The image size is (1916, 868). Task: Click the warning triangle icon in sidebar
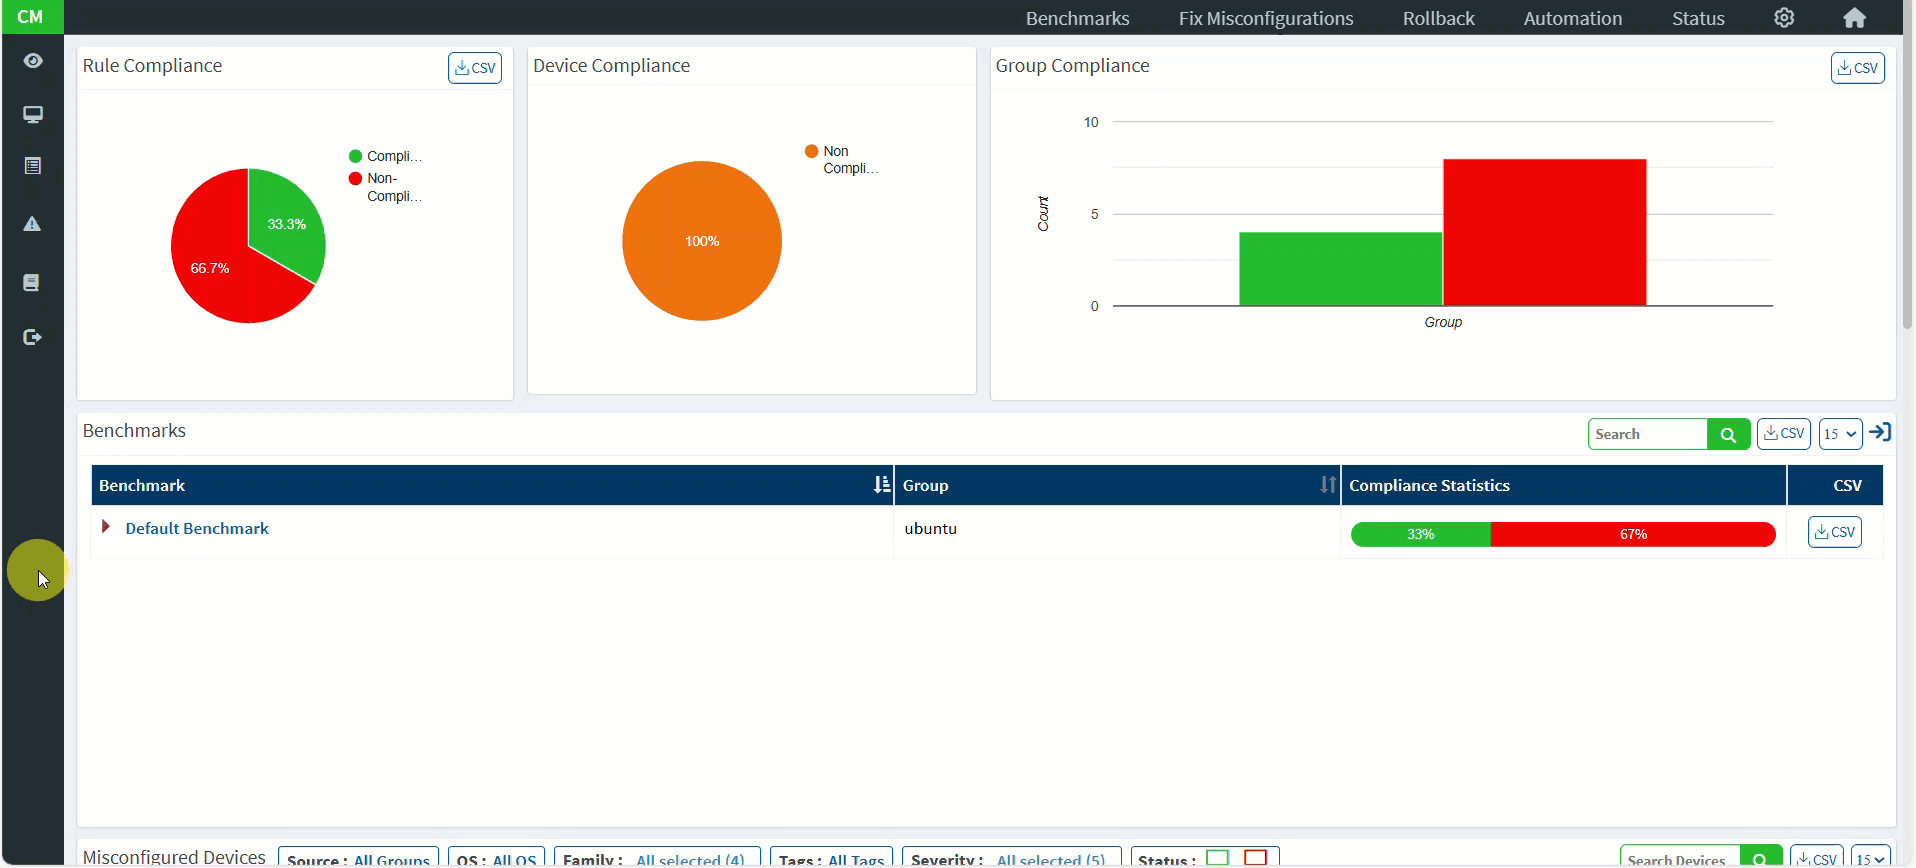[33, 224]
